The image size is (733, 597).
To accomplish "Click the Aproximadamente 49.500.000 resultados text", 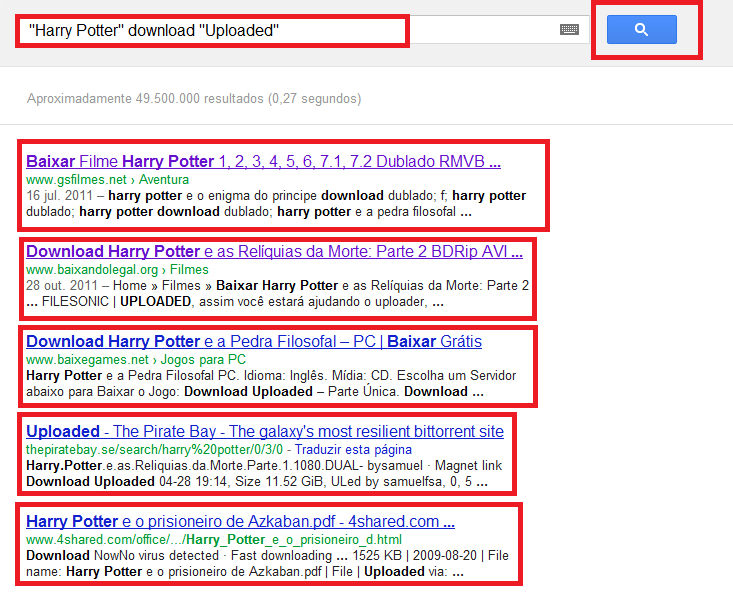I will coord(194,99).
